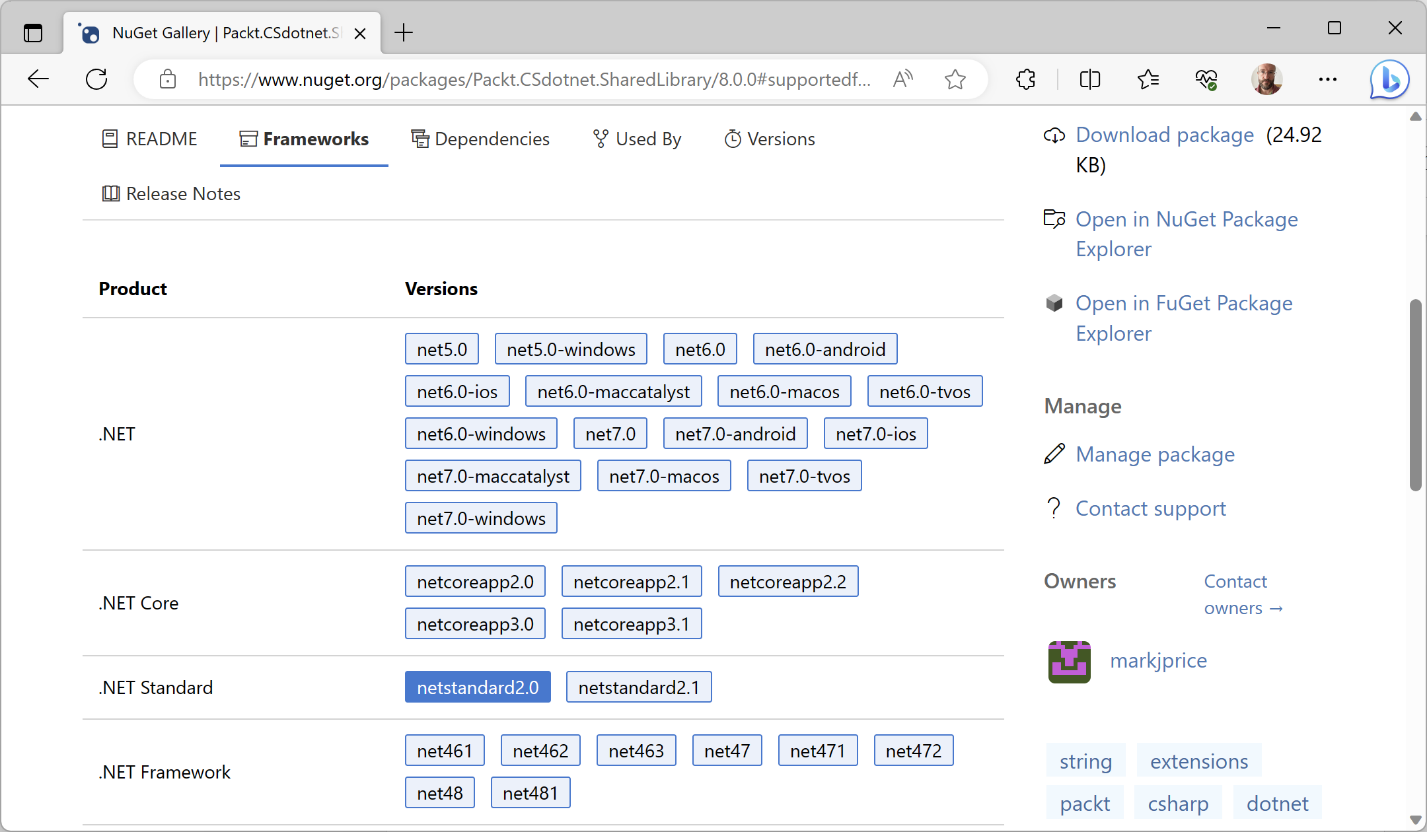Open the Bing chat sidebar icon
Screen dimensions: 1427x832
point(1389,80)
